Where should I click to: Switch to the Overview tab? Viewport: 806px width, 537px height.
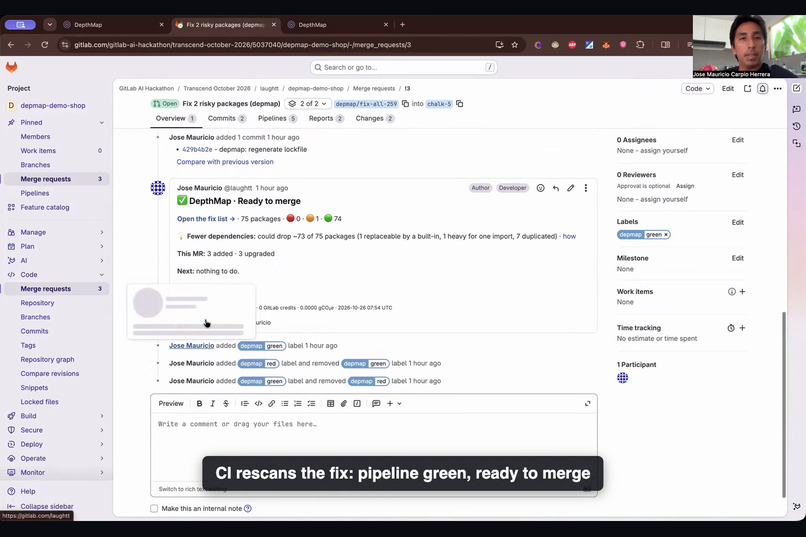coord(175,118)
